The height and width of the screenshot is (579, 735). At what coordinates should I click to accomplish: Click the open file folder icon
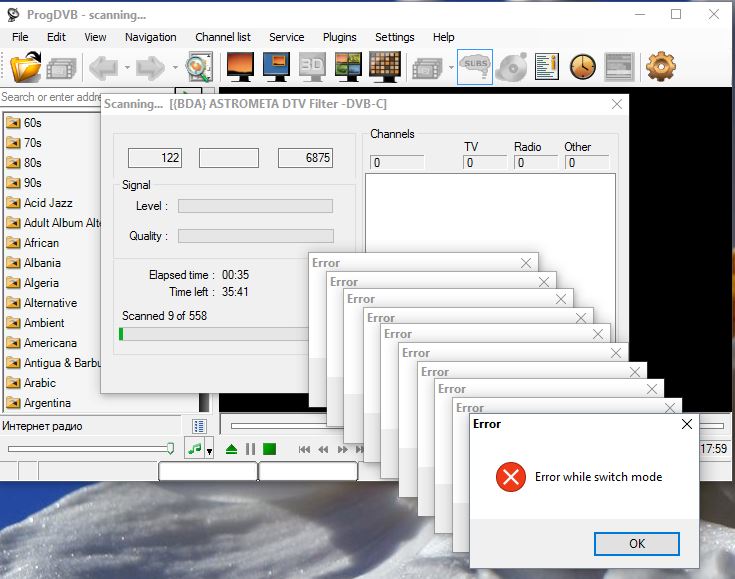pyautogui.click(x=25, y=67)
